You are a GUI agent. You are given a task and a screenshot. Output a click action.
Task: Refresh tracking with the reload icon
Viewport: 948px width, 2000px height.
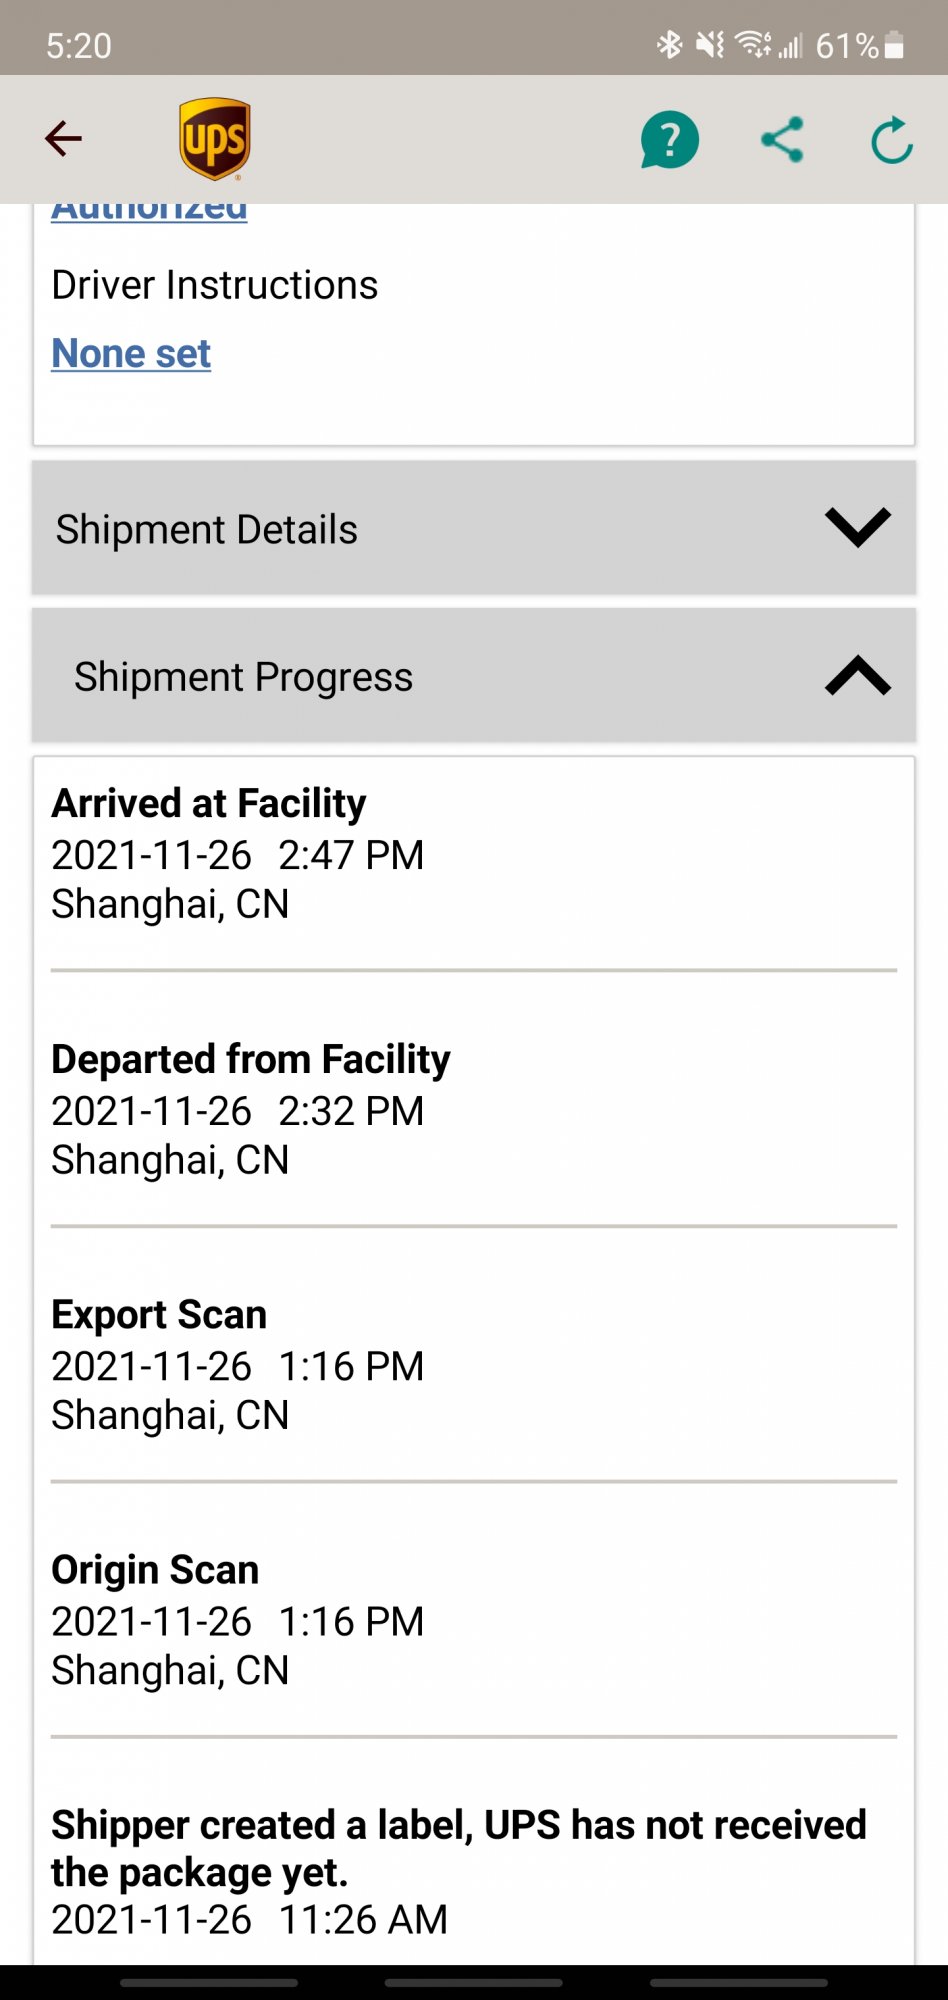[891, 140]
